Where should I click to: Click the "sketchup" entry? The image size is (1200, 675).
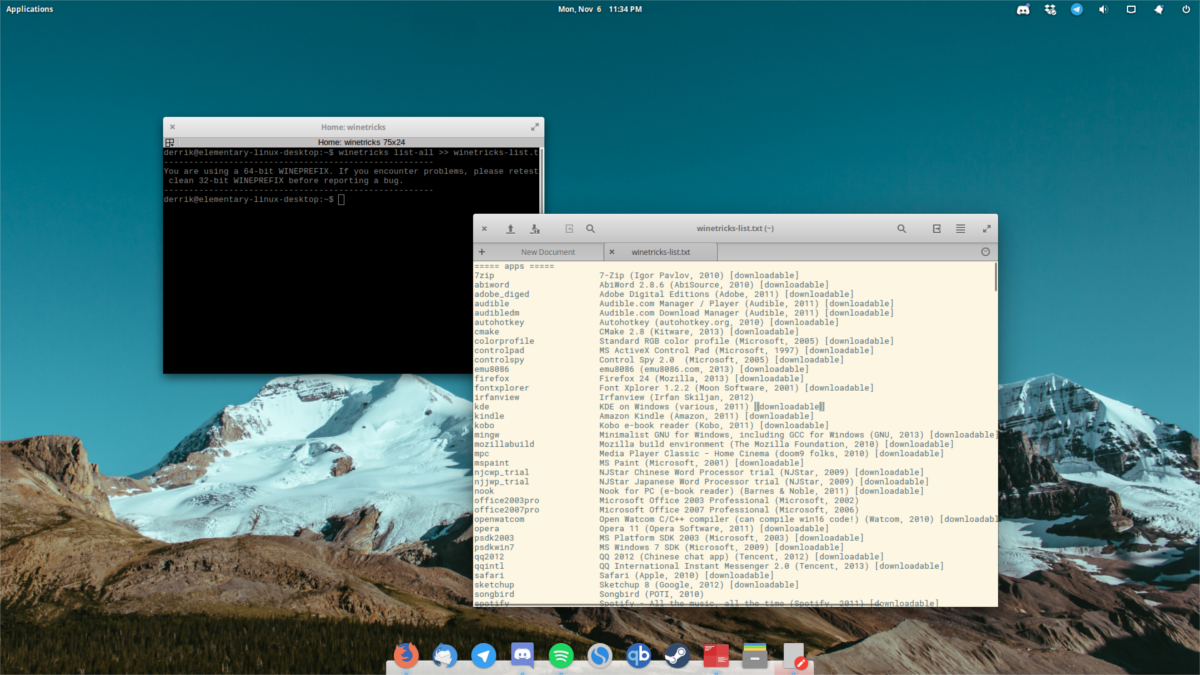494,585
